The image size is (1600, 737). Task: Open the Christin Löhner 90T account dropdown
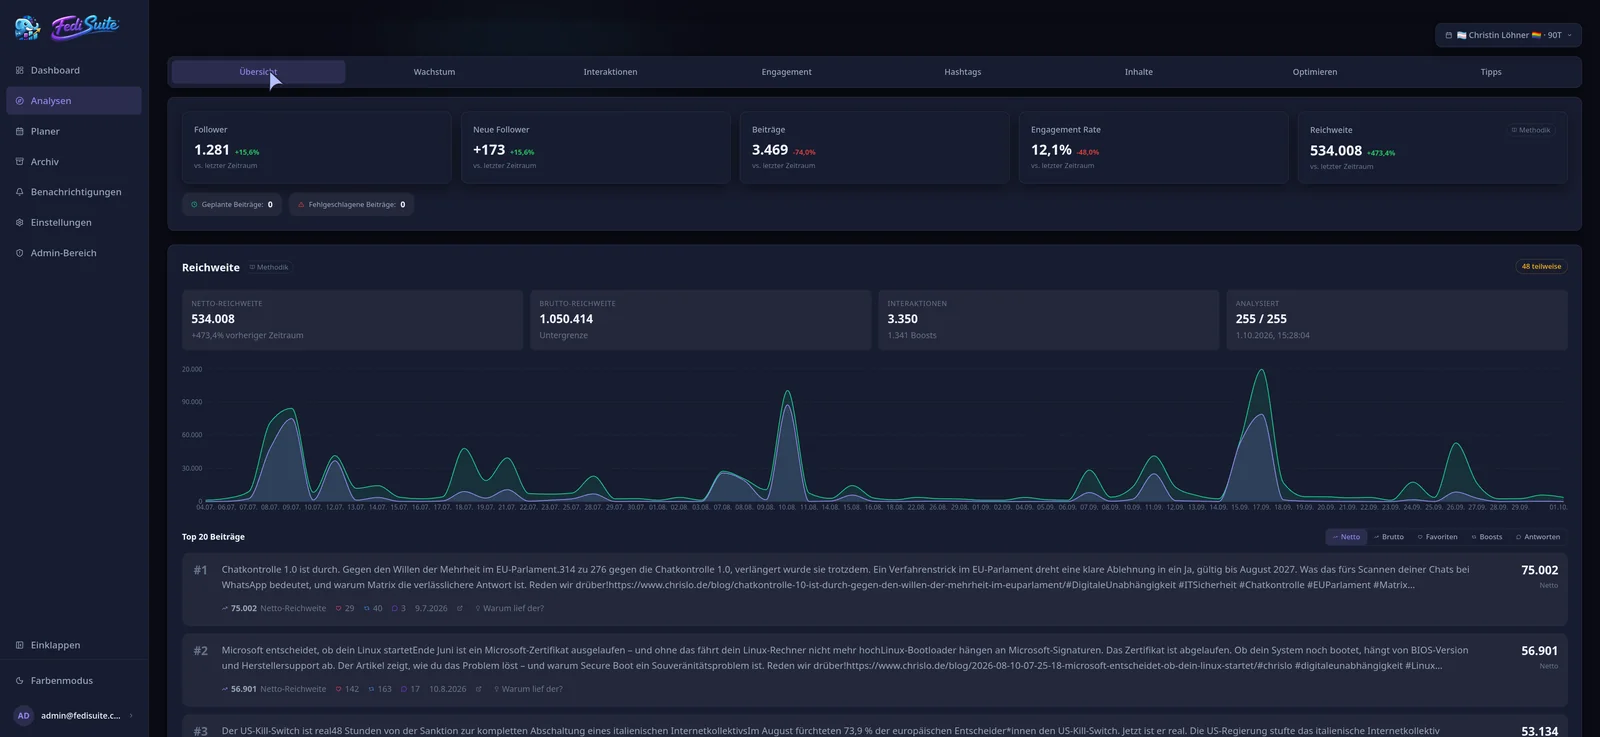tap(1509, 35)
